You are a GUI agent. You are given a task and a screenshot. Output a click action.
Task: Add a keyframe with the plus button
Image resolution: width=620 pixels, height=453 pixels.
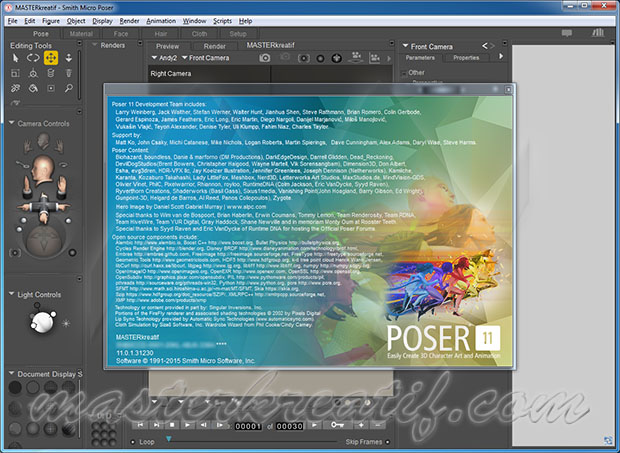pyautogui.click(x=361, y=425)
